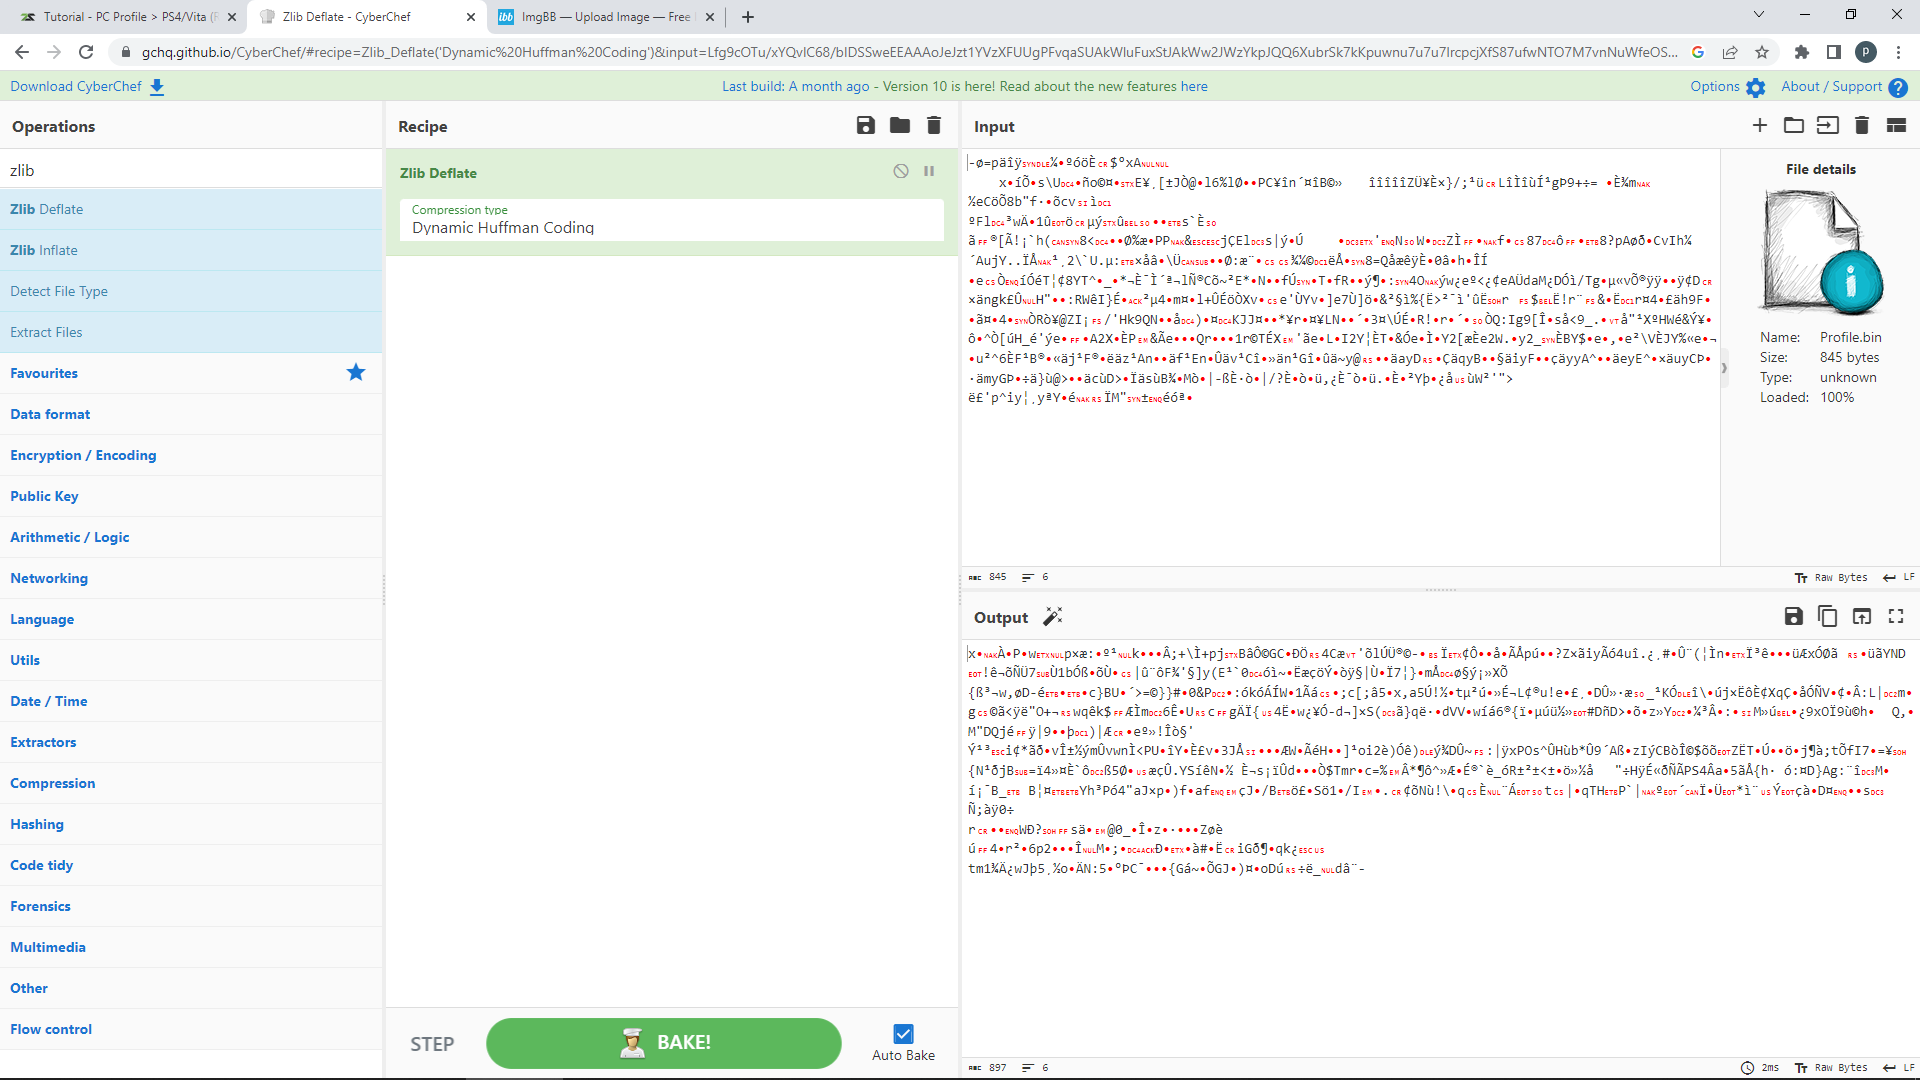Reset the pane layout icon
The image size is (1920, 1080).
[1896, 125]
